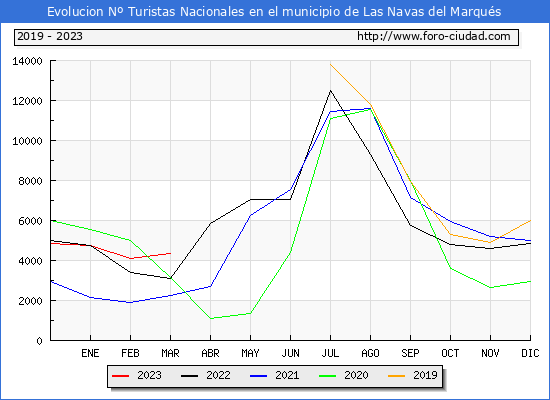Open the http://www.foro-ciudad.com link text

pyautogui.click(x=434, y=36)
